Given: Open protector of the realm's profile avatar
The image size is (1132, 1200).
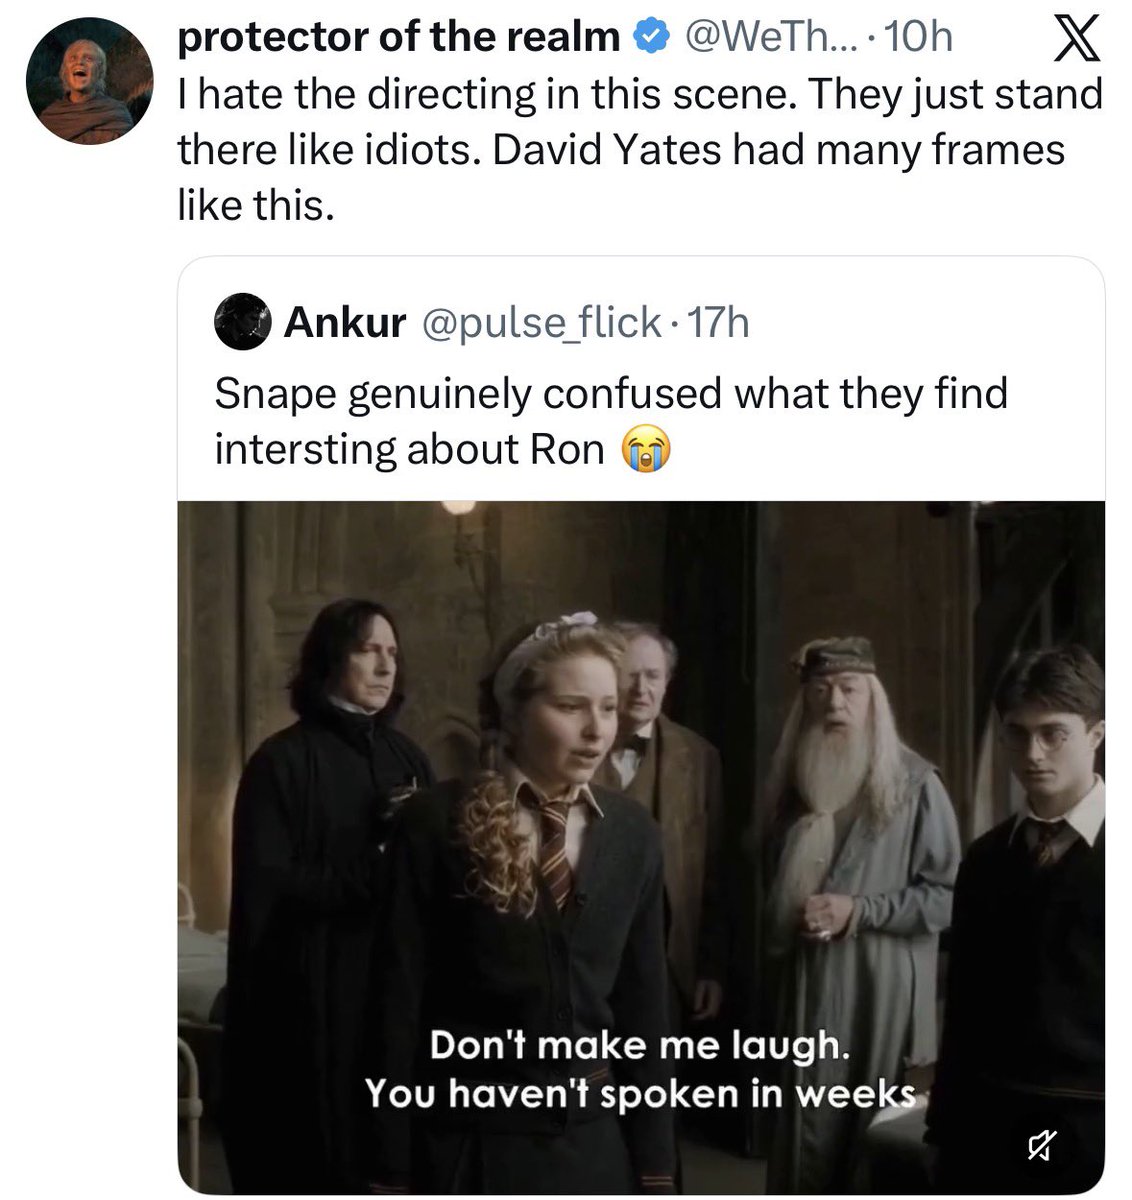Looking at the screenshot, I should point(90,82).
